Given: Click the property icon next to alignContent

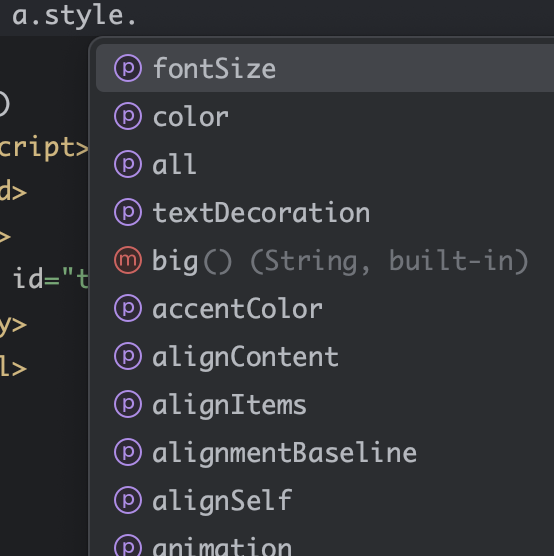Looking at the screenshot, I should tap(128, 356).
